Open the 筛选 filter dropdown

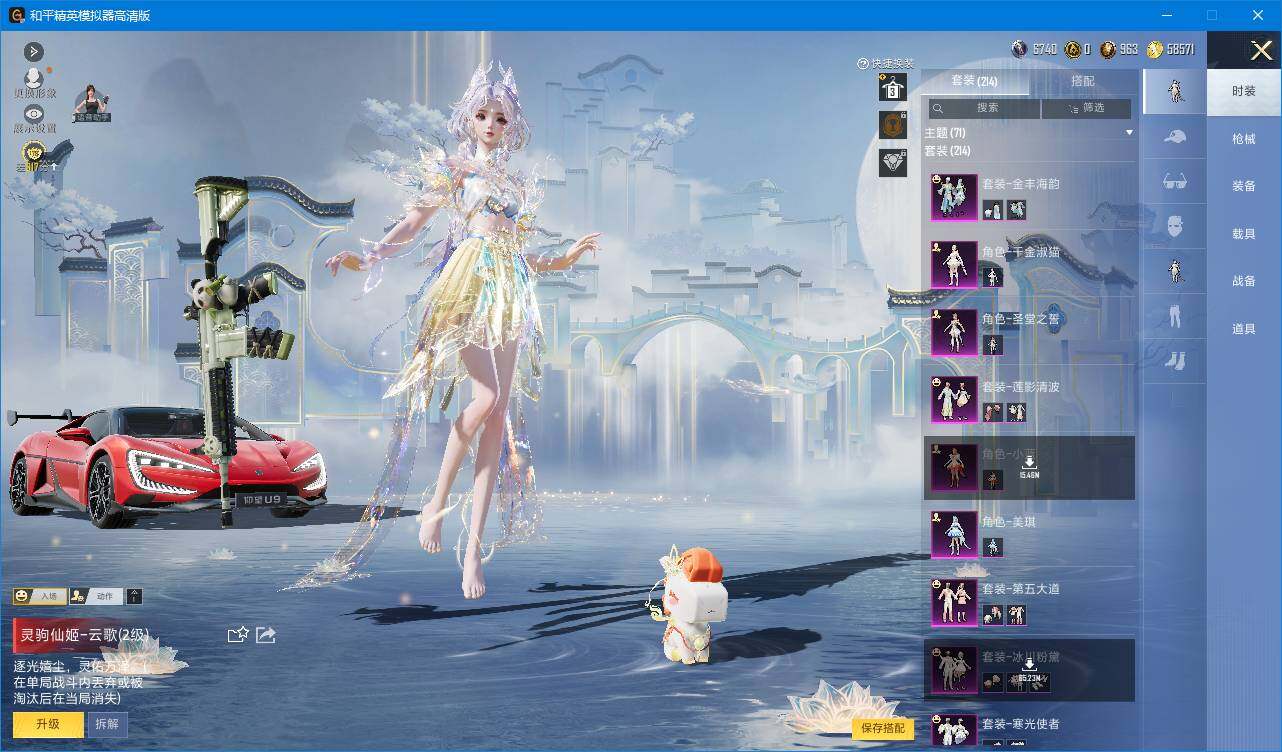[1086, 108]
